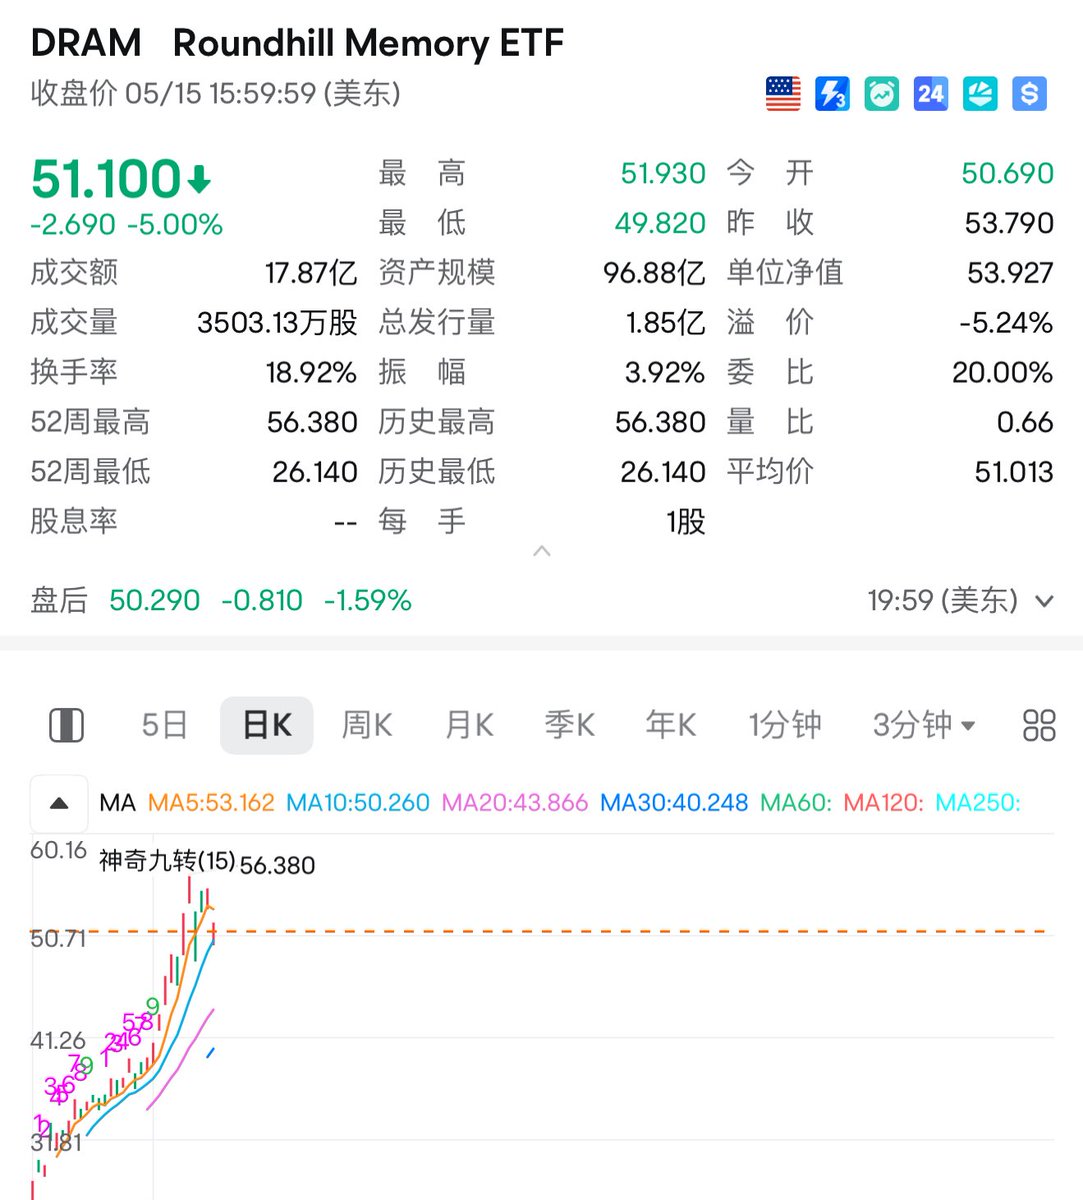Open the four-squares chart grid icon
This screenshot has width=1083, height=1200.
click(x=1039, y=725)
